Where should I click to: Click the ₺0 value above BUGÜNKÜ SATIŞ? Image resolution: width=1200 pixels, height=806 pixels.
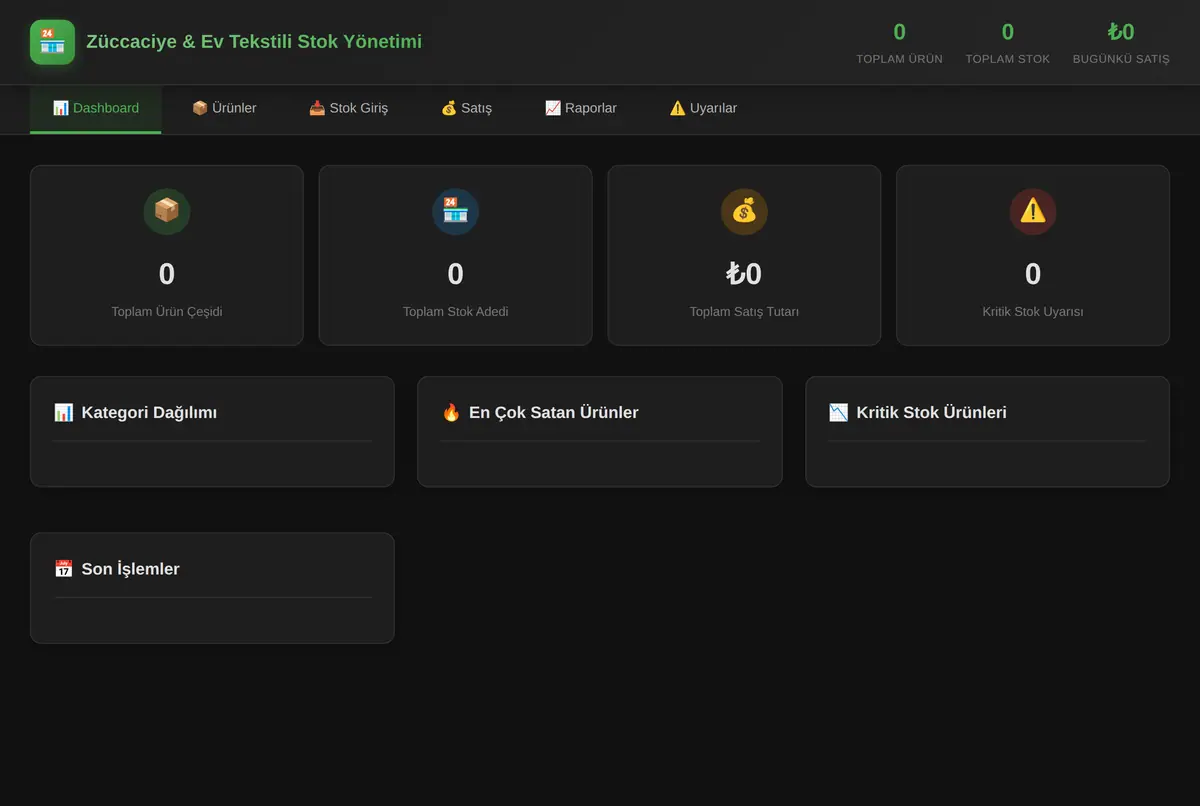click(x=1121, y=32)
